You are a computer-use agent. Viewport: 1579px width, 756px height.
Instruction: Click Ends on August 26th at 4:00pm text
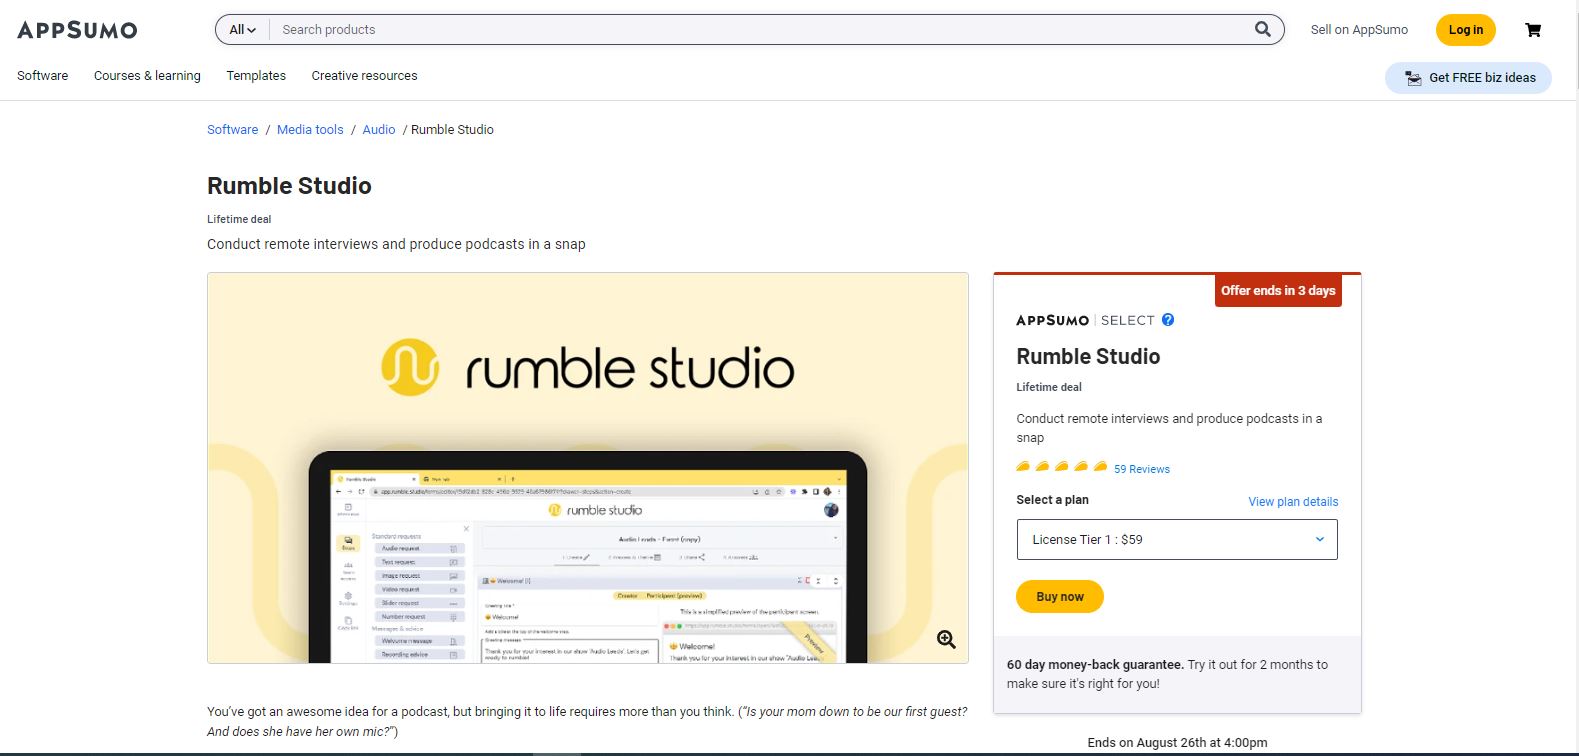point(1177,743)
